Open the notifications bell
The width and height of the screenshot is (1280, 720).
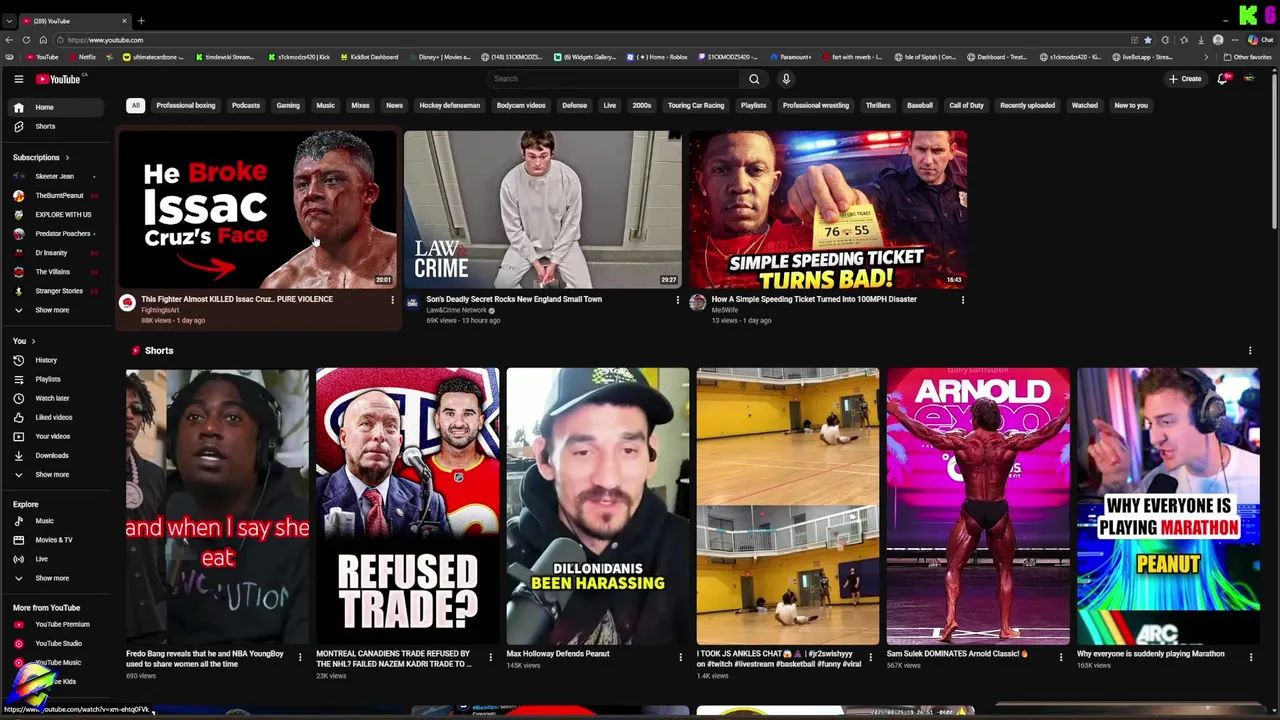pos(1222,79)
